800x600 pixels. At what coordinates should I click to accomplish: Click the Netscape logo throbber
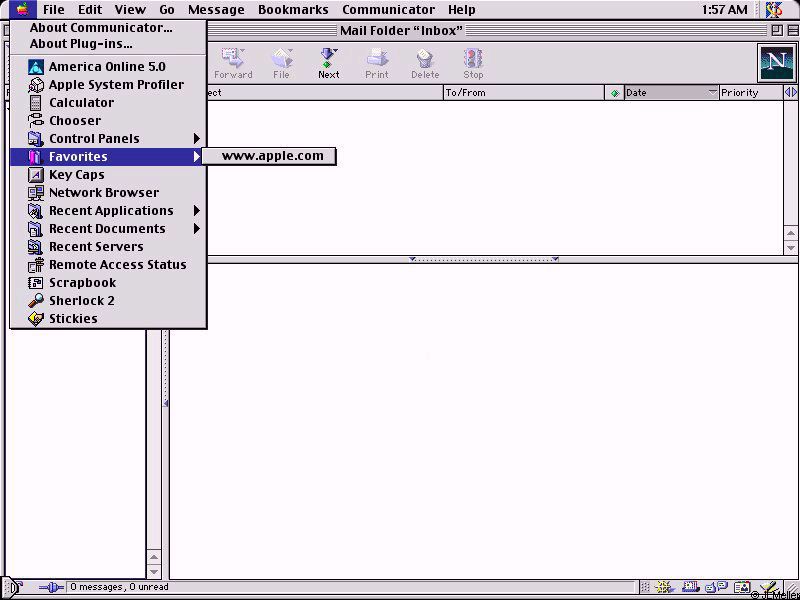(x=776, y=63)
